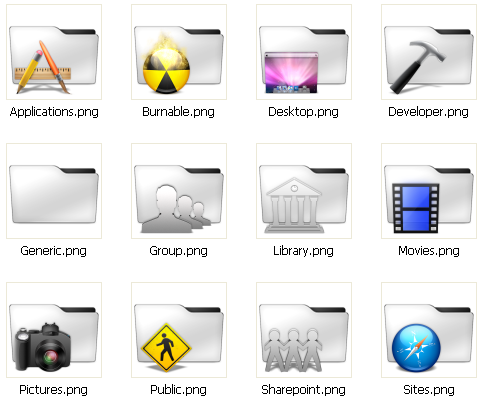Select the Movies folder icon with film strip

click(429, 191)
